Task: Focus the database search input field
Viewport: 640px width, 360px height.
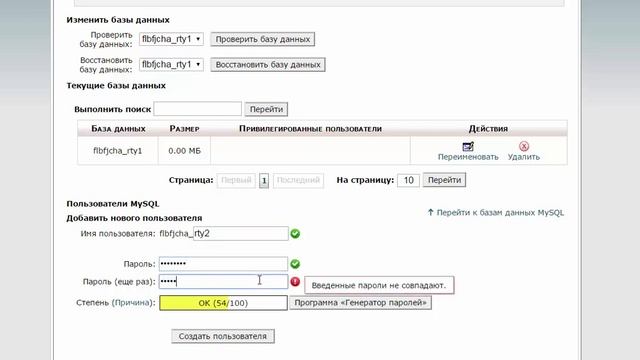Action: (198, 109)
